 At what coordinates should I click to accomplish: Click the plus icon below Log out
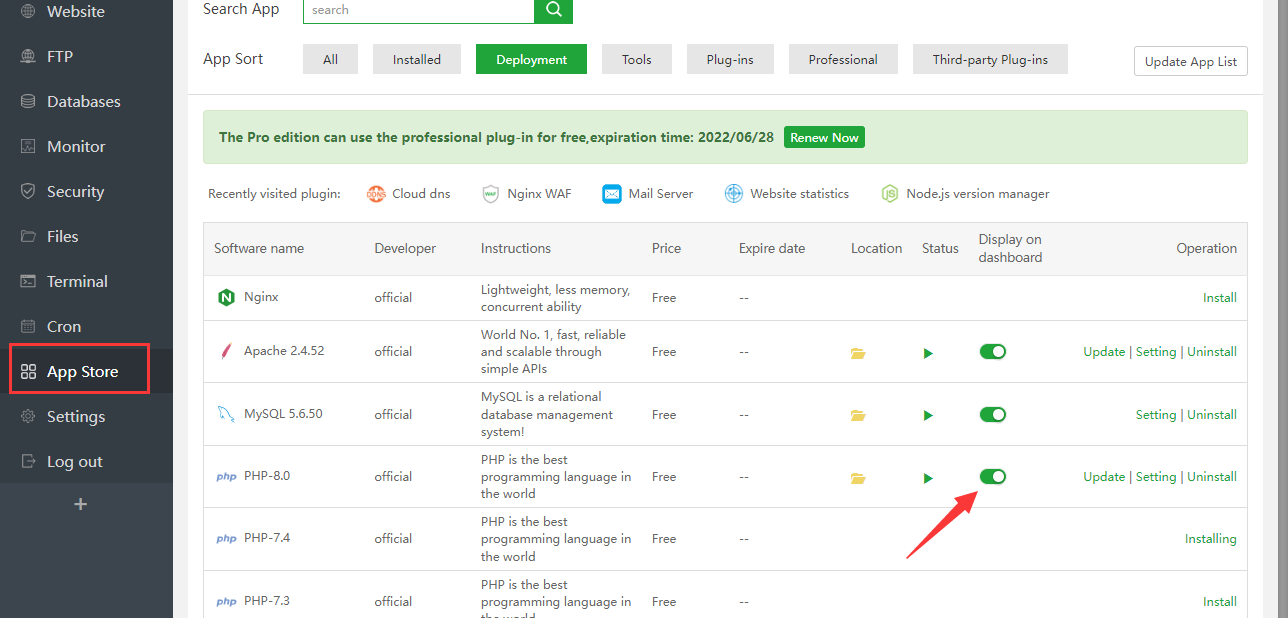click(81, 504)
